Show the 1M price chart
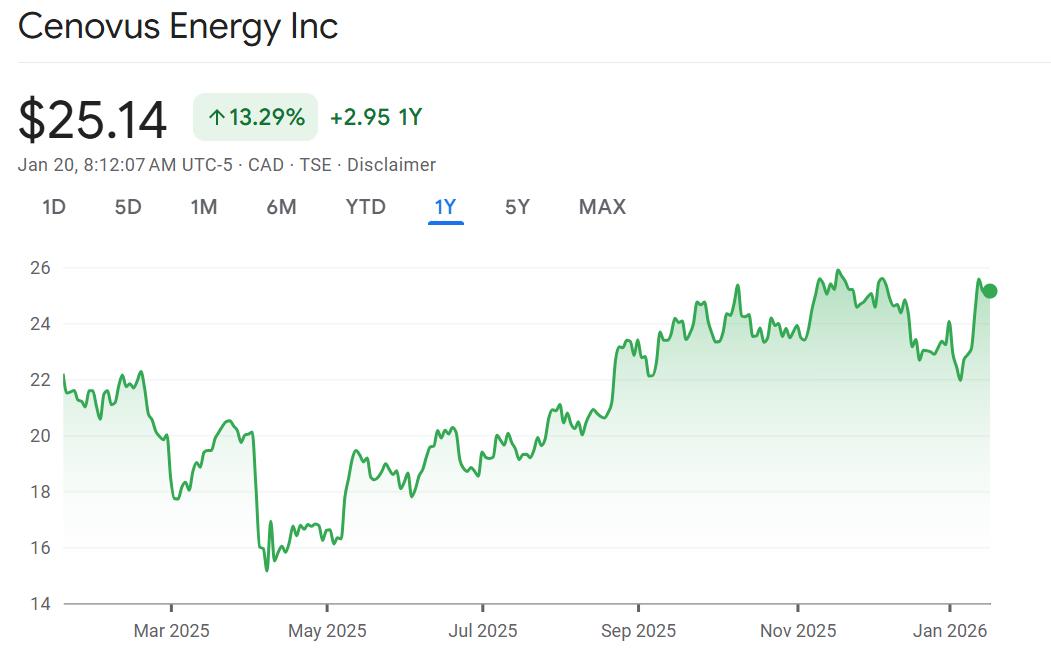This screenshot has height=667, width=1051. click(204, 207)
